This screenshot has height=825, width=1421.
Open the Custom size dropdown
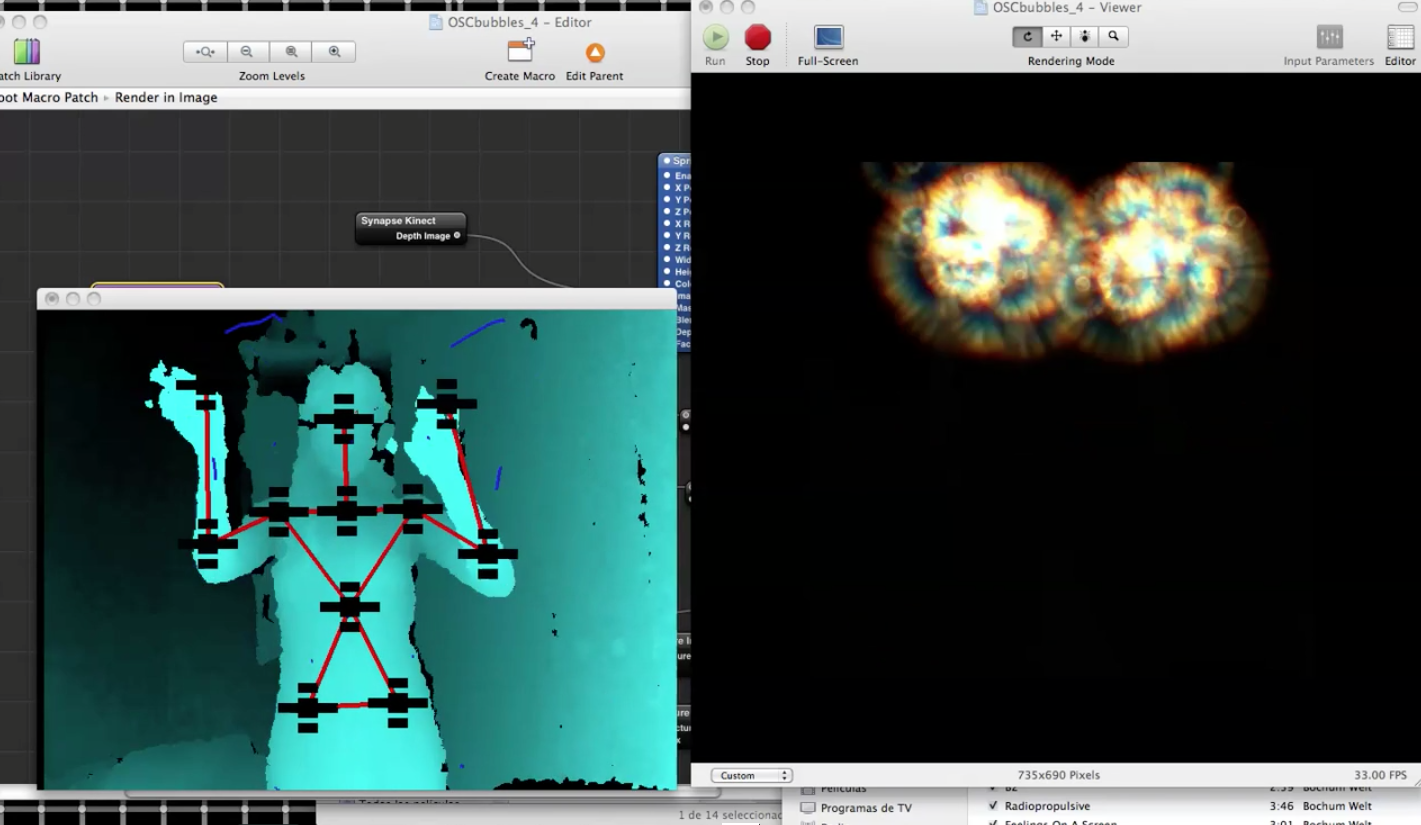pos(751,775)
